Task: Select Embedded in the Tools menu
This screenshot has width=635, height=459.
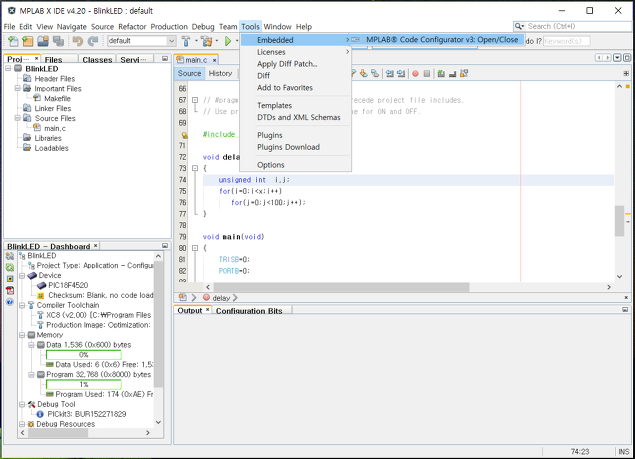Action: click(295, 40)
